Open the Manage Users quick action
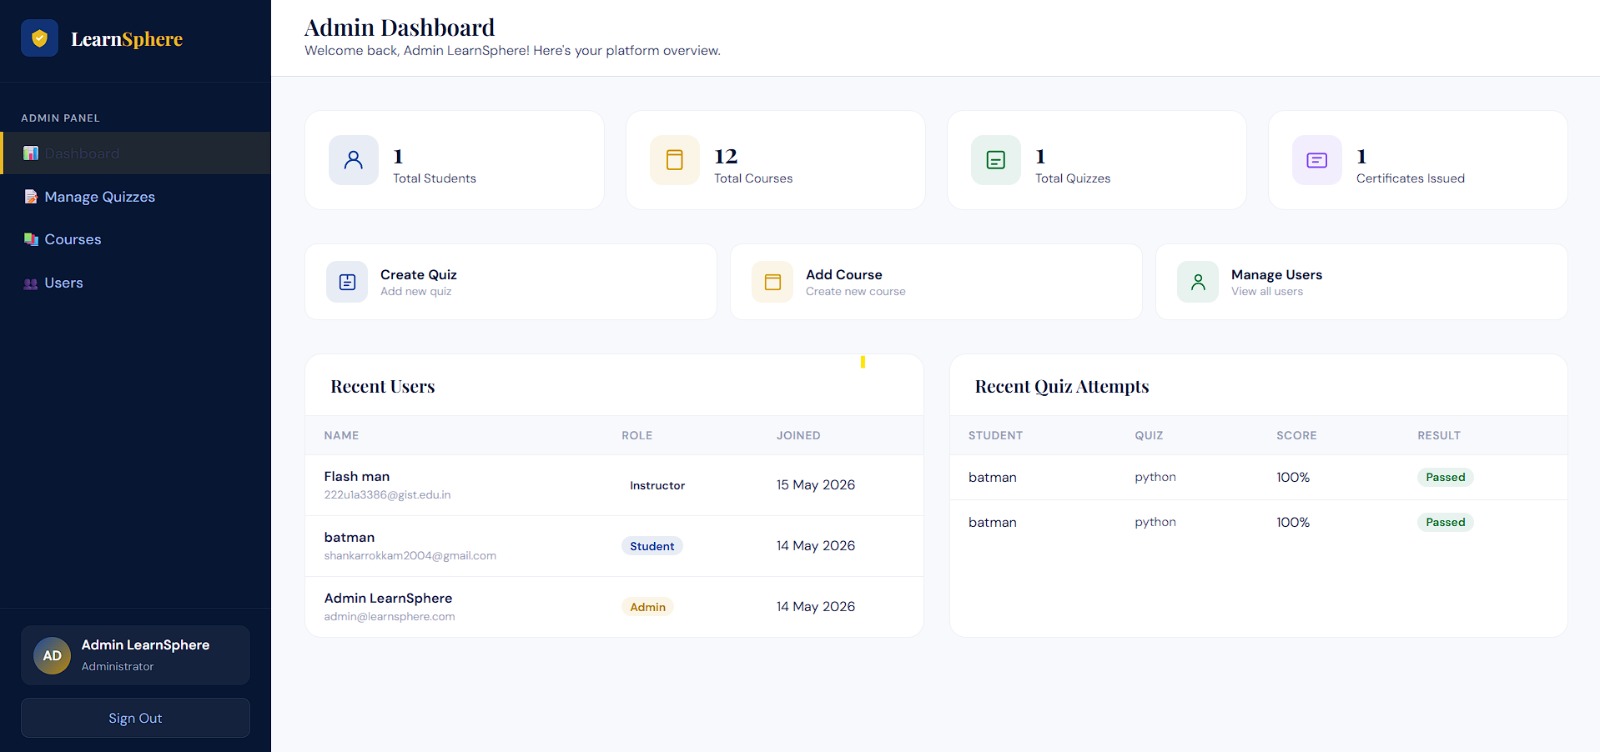Viewport: 1600px width, 752px height. (x=1361, y=282)
